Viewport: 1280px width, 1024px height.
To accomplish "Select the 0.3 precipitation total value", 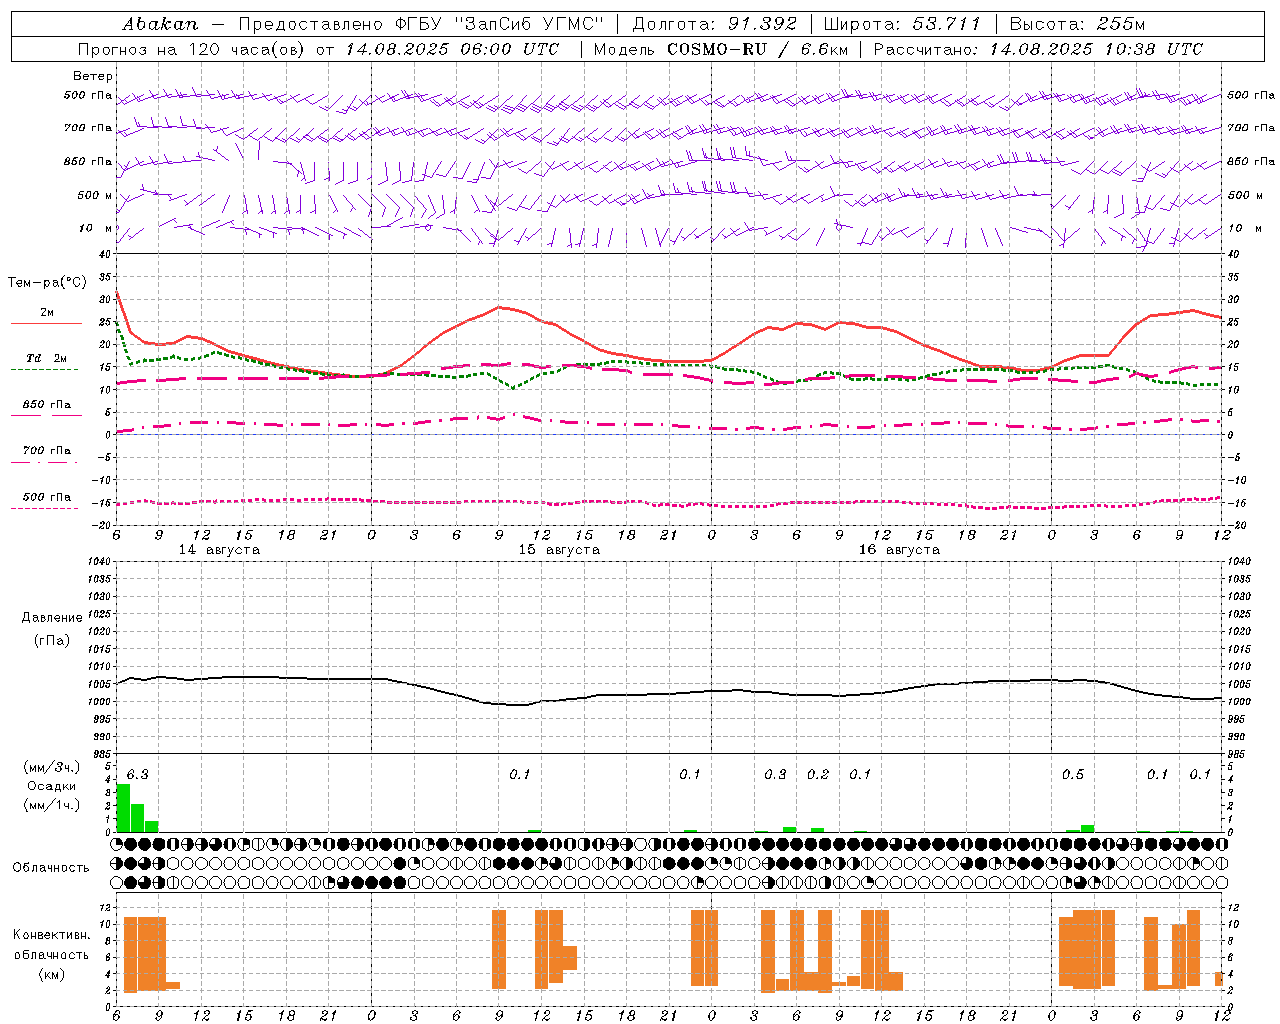I will [x=775, y=774].
